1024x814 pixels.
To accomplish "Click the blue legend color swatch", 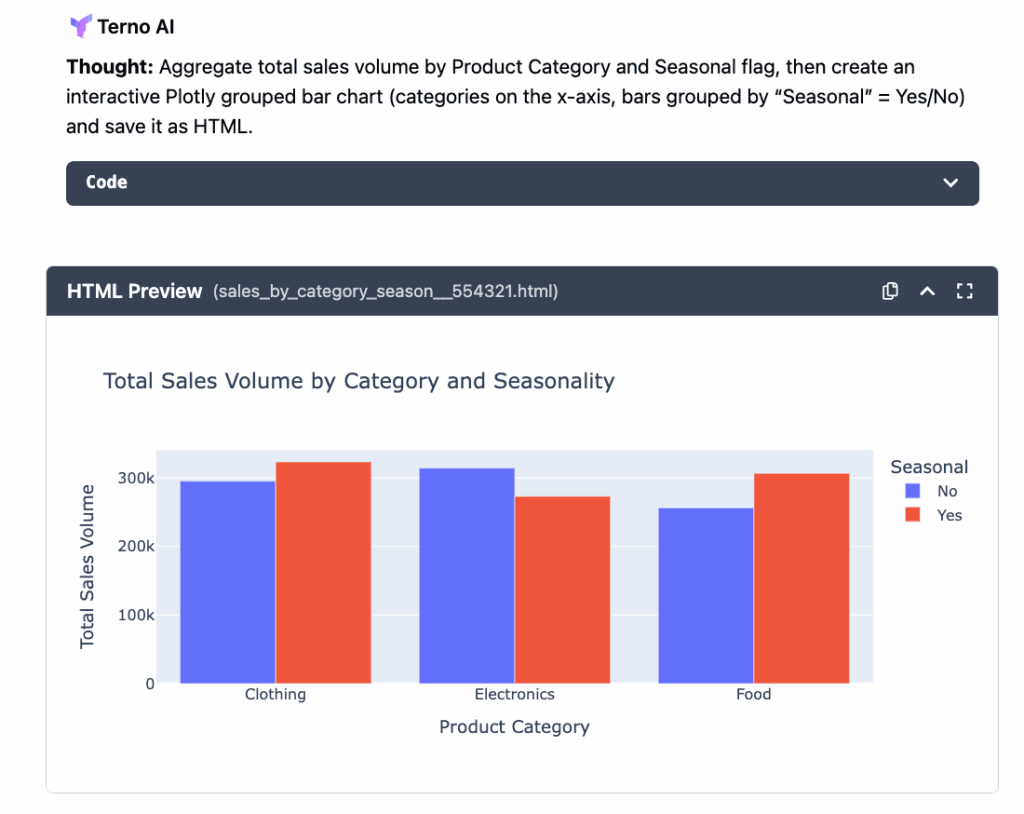I will tap(912, 491).
